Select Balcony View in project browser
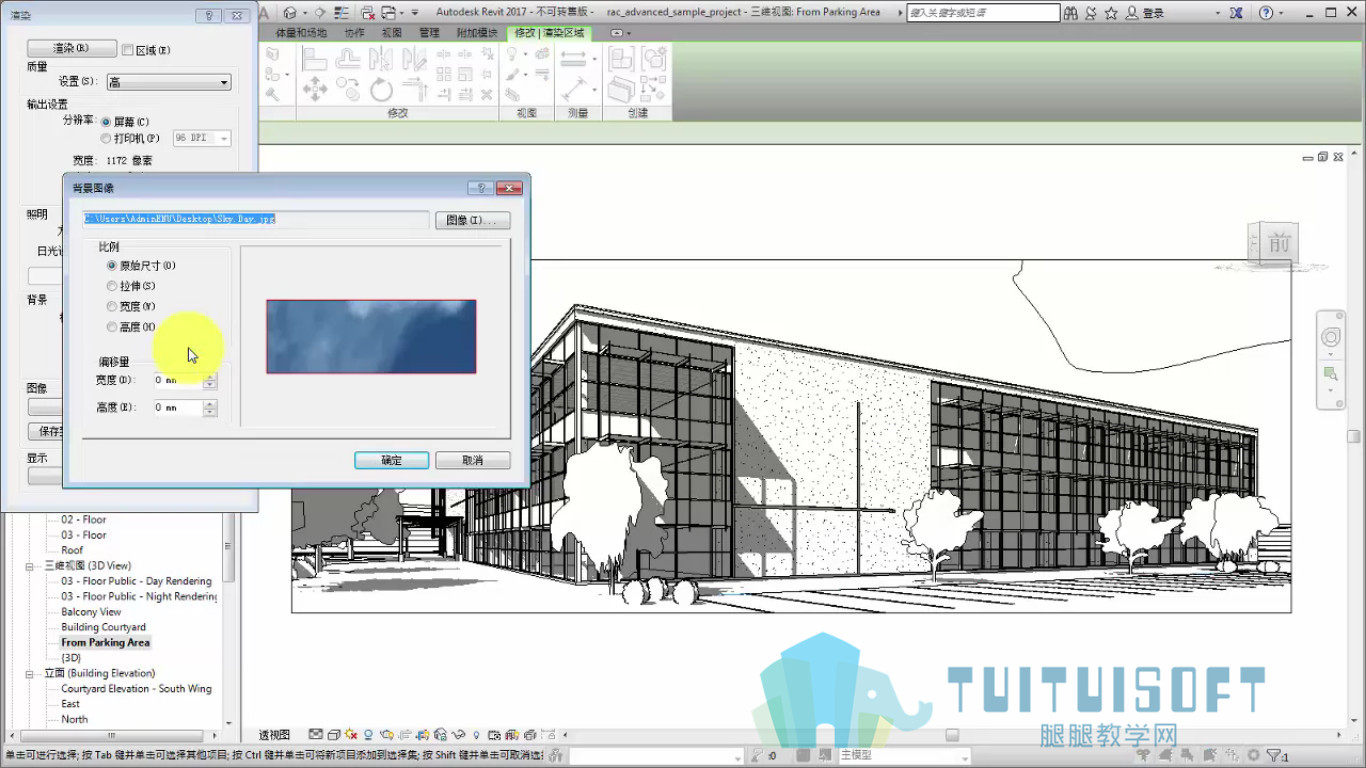 (91, 612)
